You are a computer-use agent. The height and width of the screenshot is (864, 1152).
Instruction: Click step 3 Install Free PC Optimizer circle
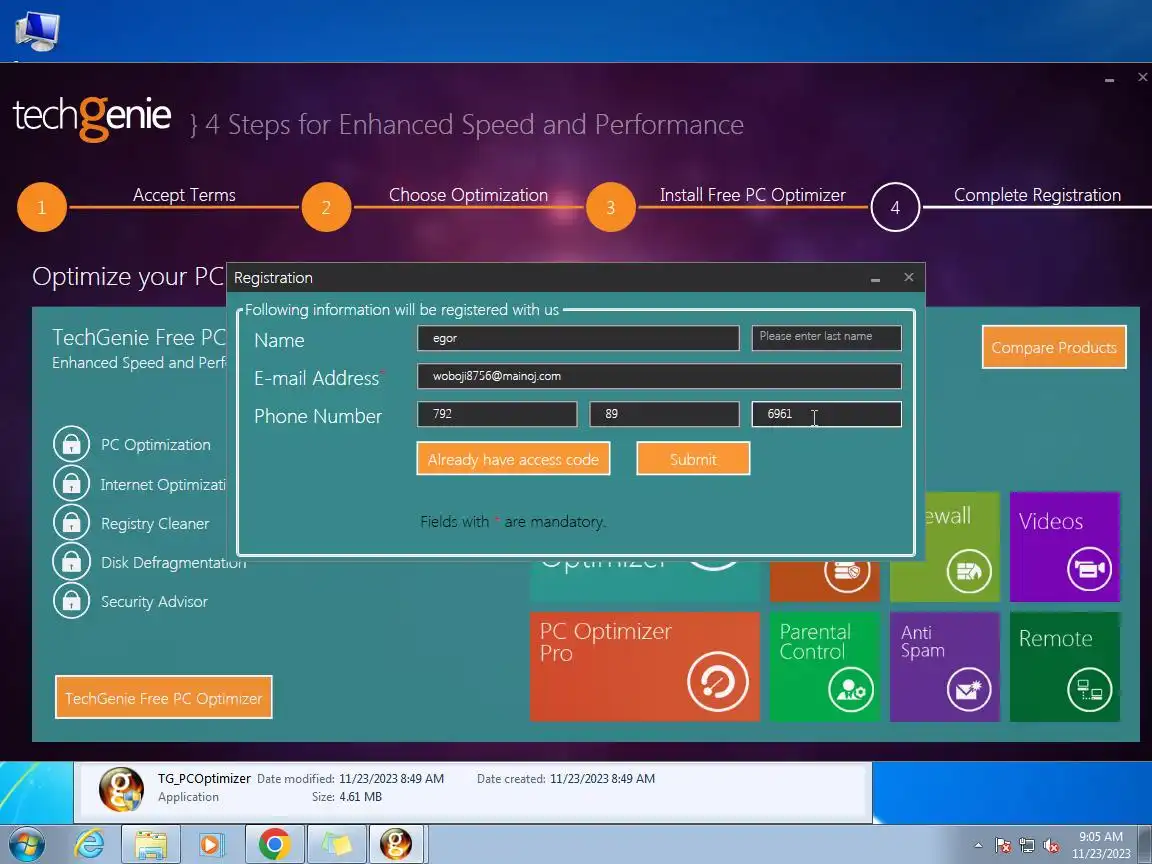click(611, 207)
